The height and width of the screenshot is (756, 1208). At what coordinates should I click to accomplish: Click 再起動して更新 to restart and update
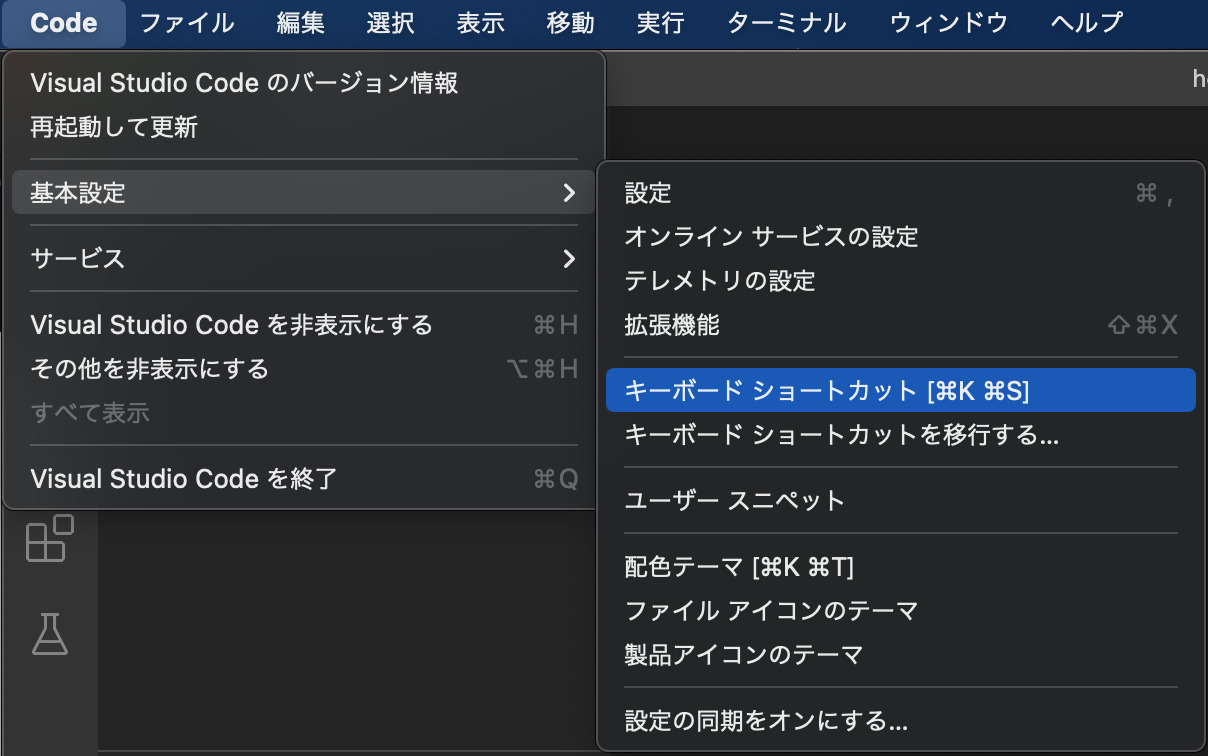[114, 127]
